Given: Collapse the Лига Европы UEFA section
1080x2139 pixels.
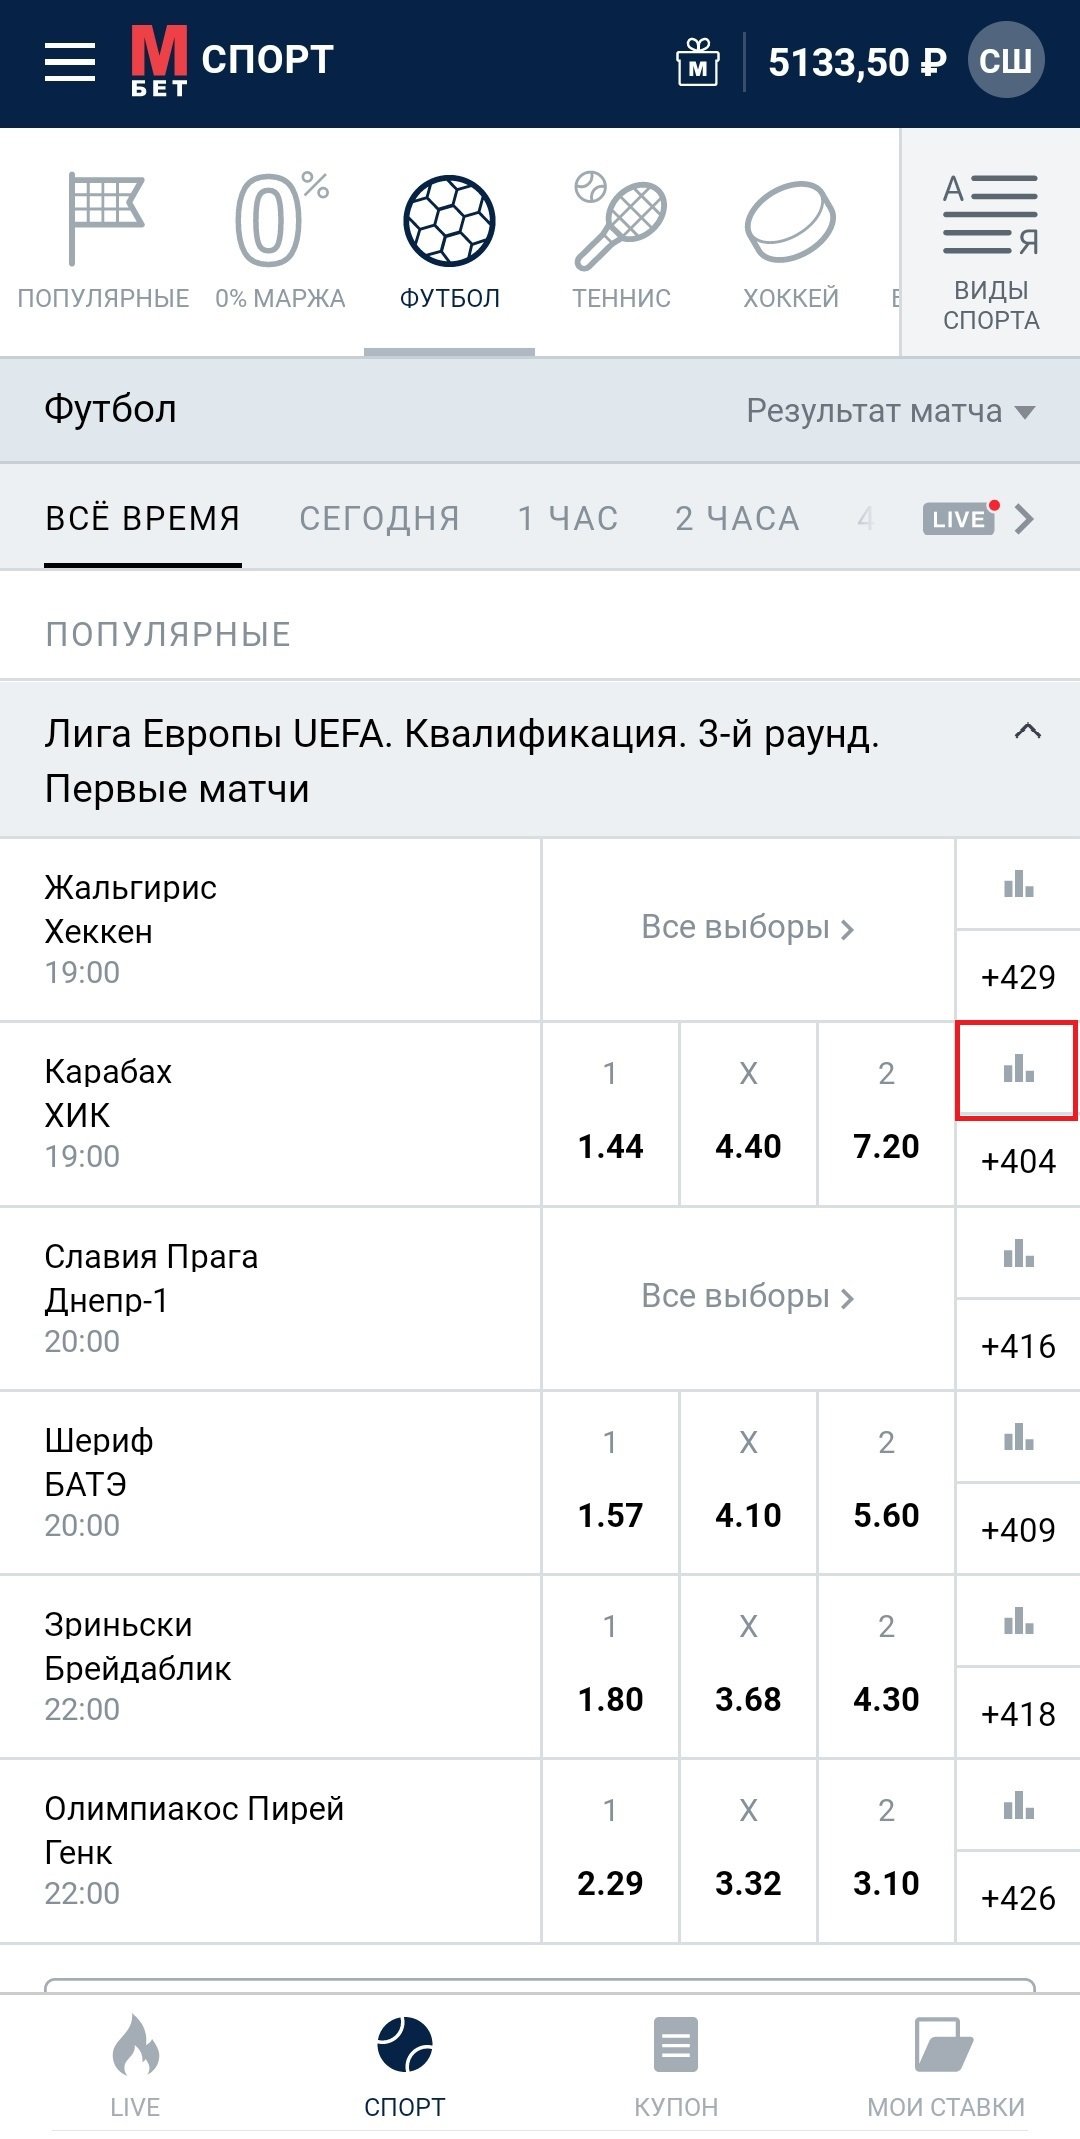Looking at the screenshot, I should click(x=1027, y=733).
